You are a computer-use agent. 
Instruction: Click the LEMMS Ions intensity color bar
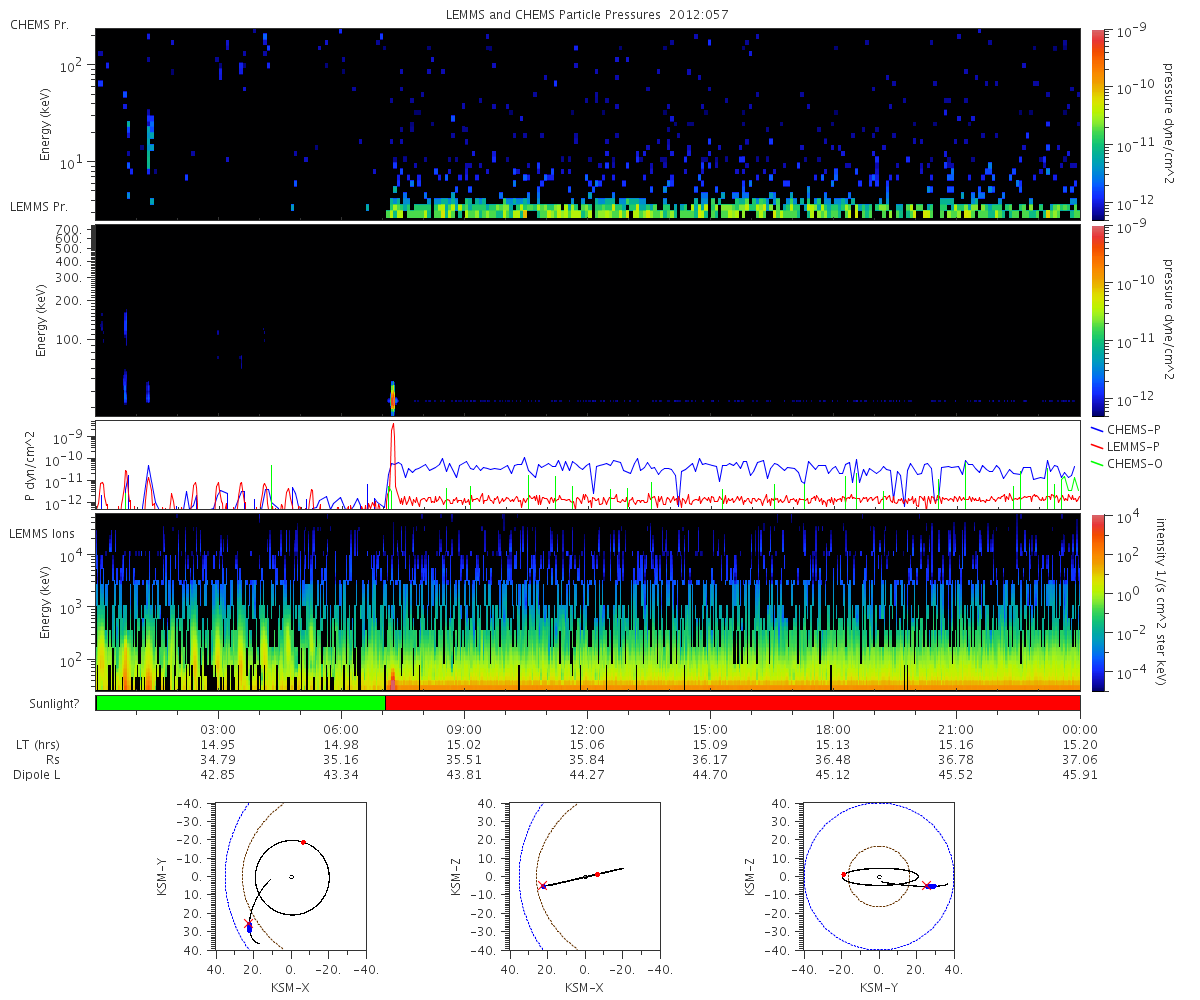[x=1098, y=602]
